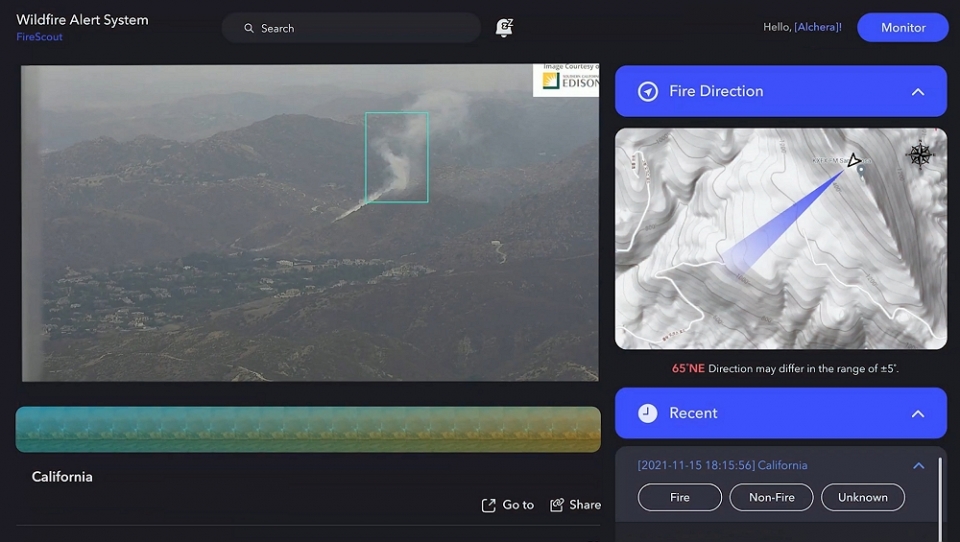Mark the alert as Fire
This screenshot has width=960, height=542.
pyautogui.click(x=680, y=497)
